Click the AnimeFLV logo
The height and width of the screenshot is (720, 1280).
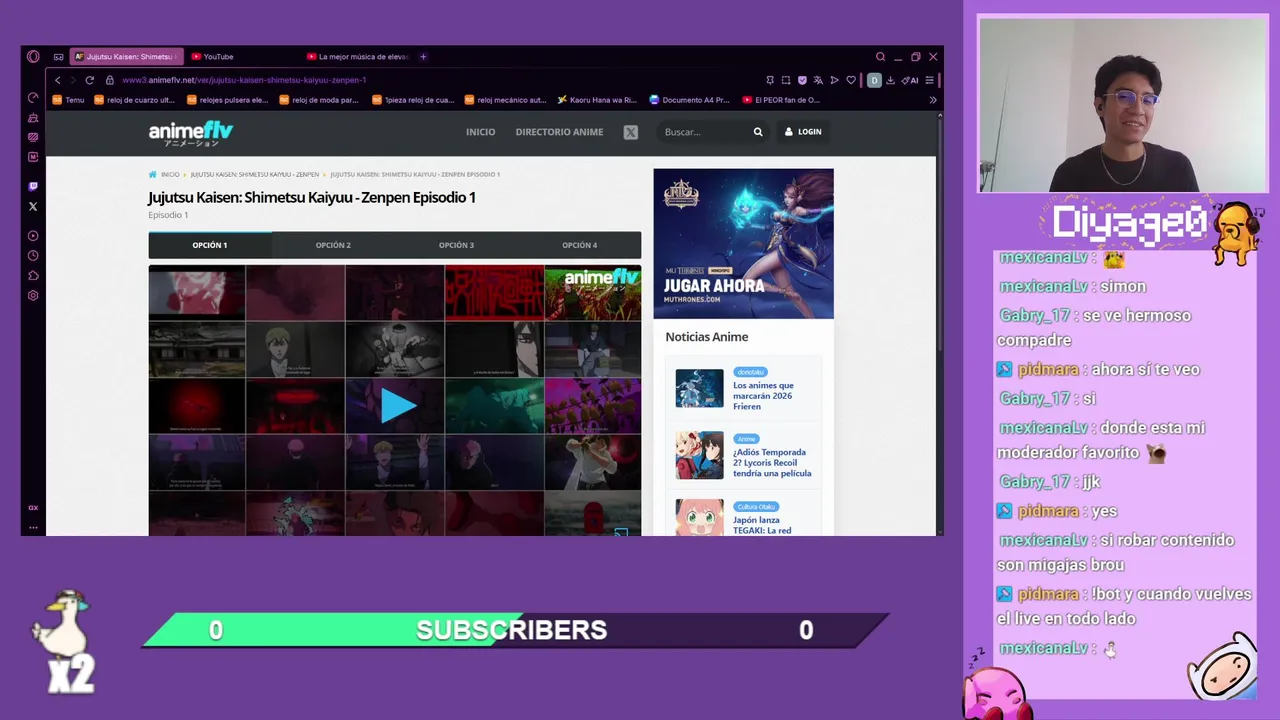pyautogui.click(x=191, y=133)
